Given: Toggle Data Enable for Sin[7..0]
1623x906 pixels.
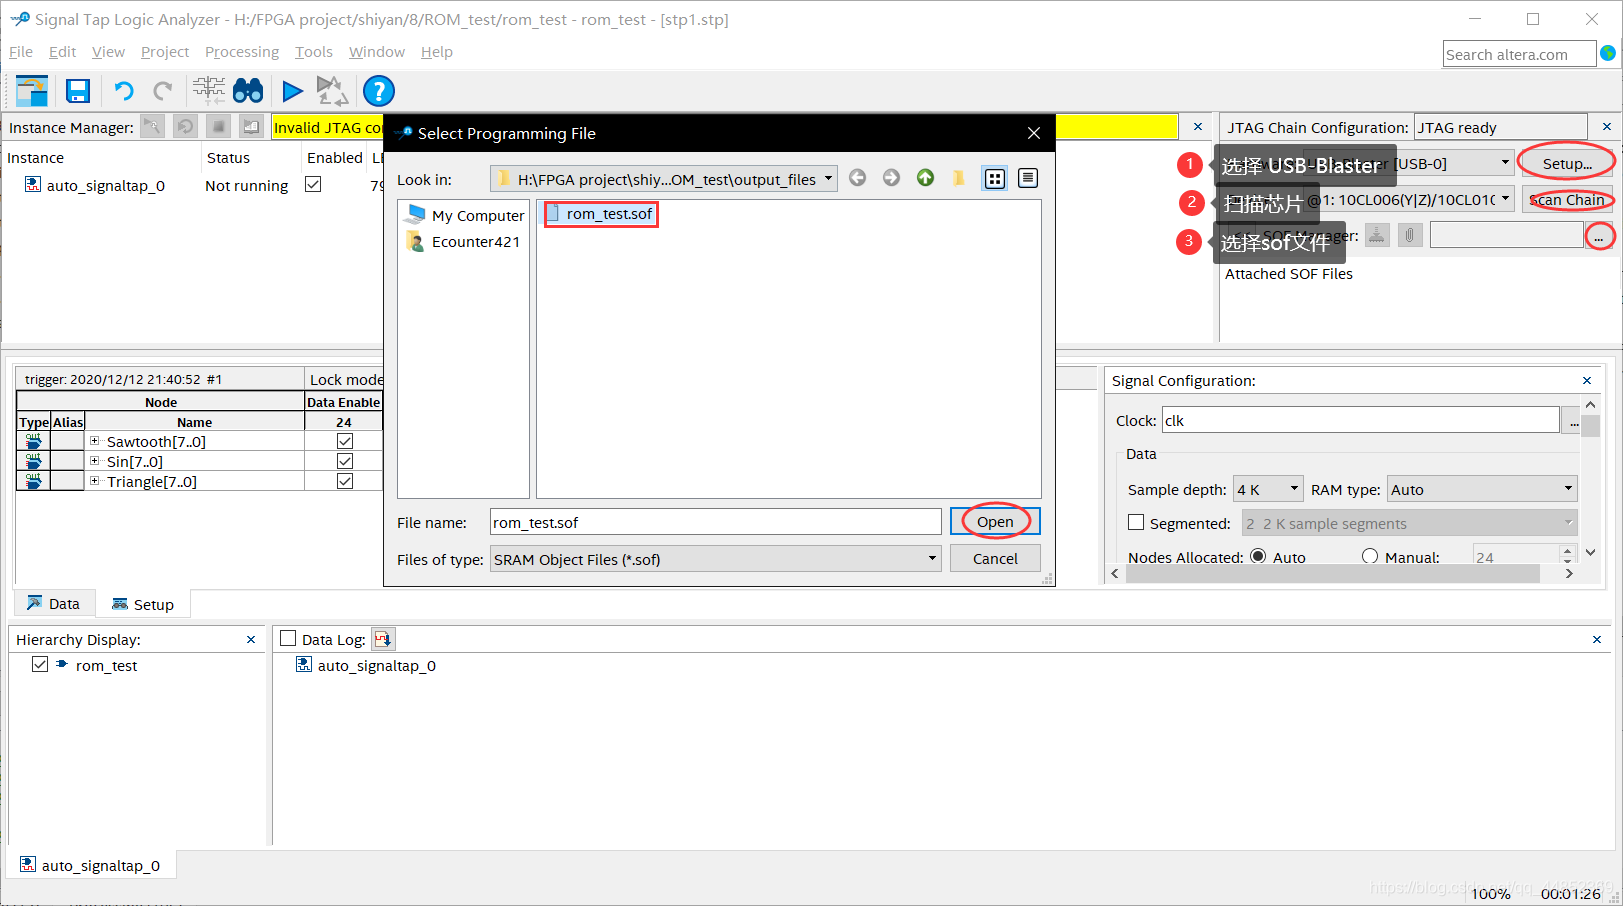Looking at the screenshot, I should point(345,461).
